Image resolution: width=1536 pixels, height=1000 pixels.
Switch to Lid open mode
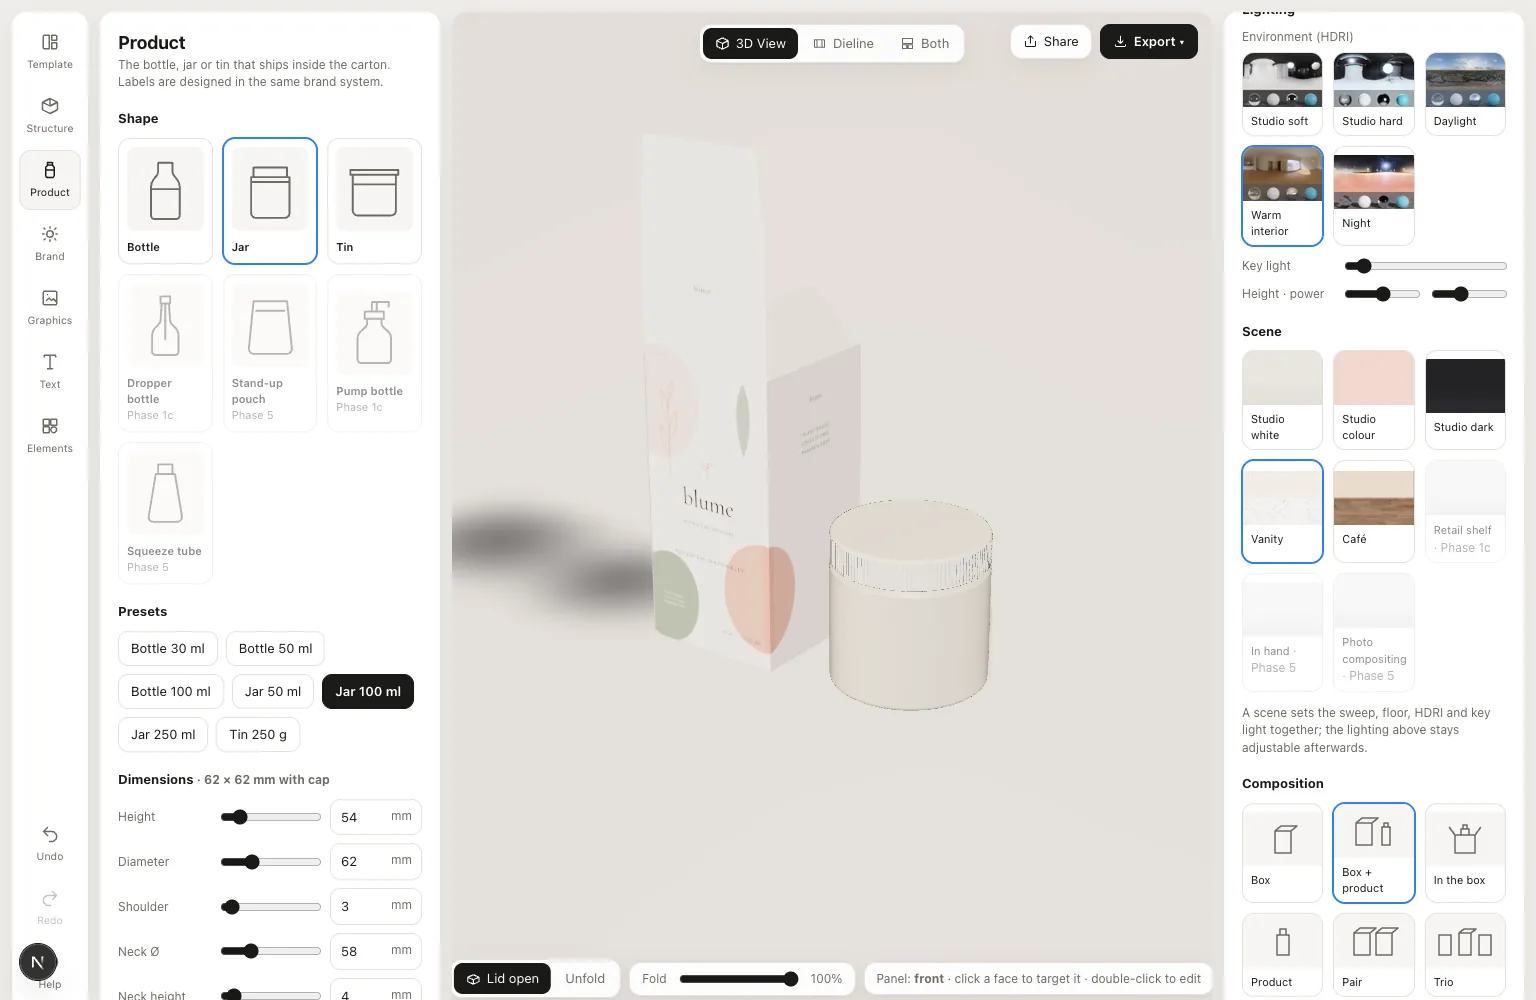[x=502, y=979]
